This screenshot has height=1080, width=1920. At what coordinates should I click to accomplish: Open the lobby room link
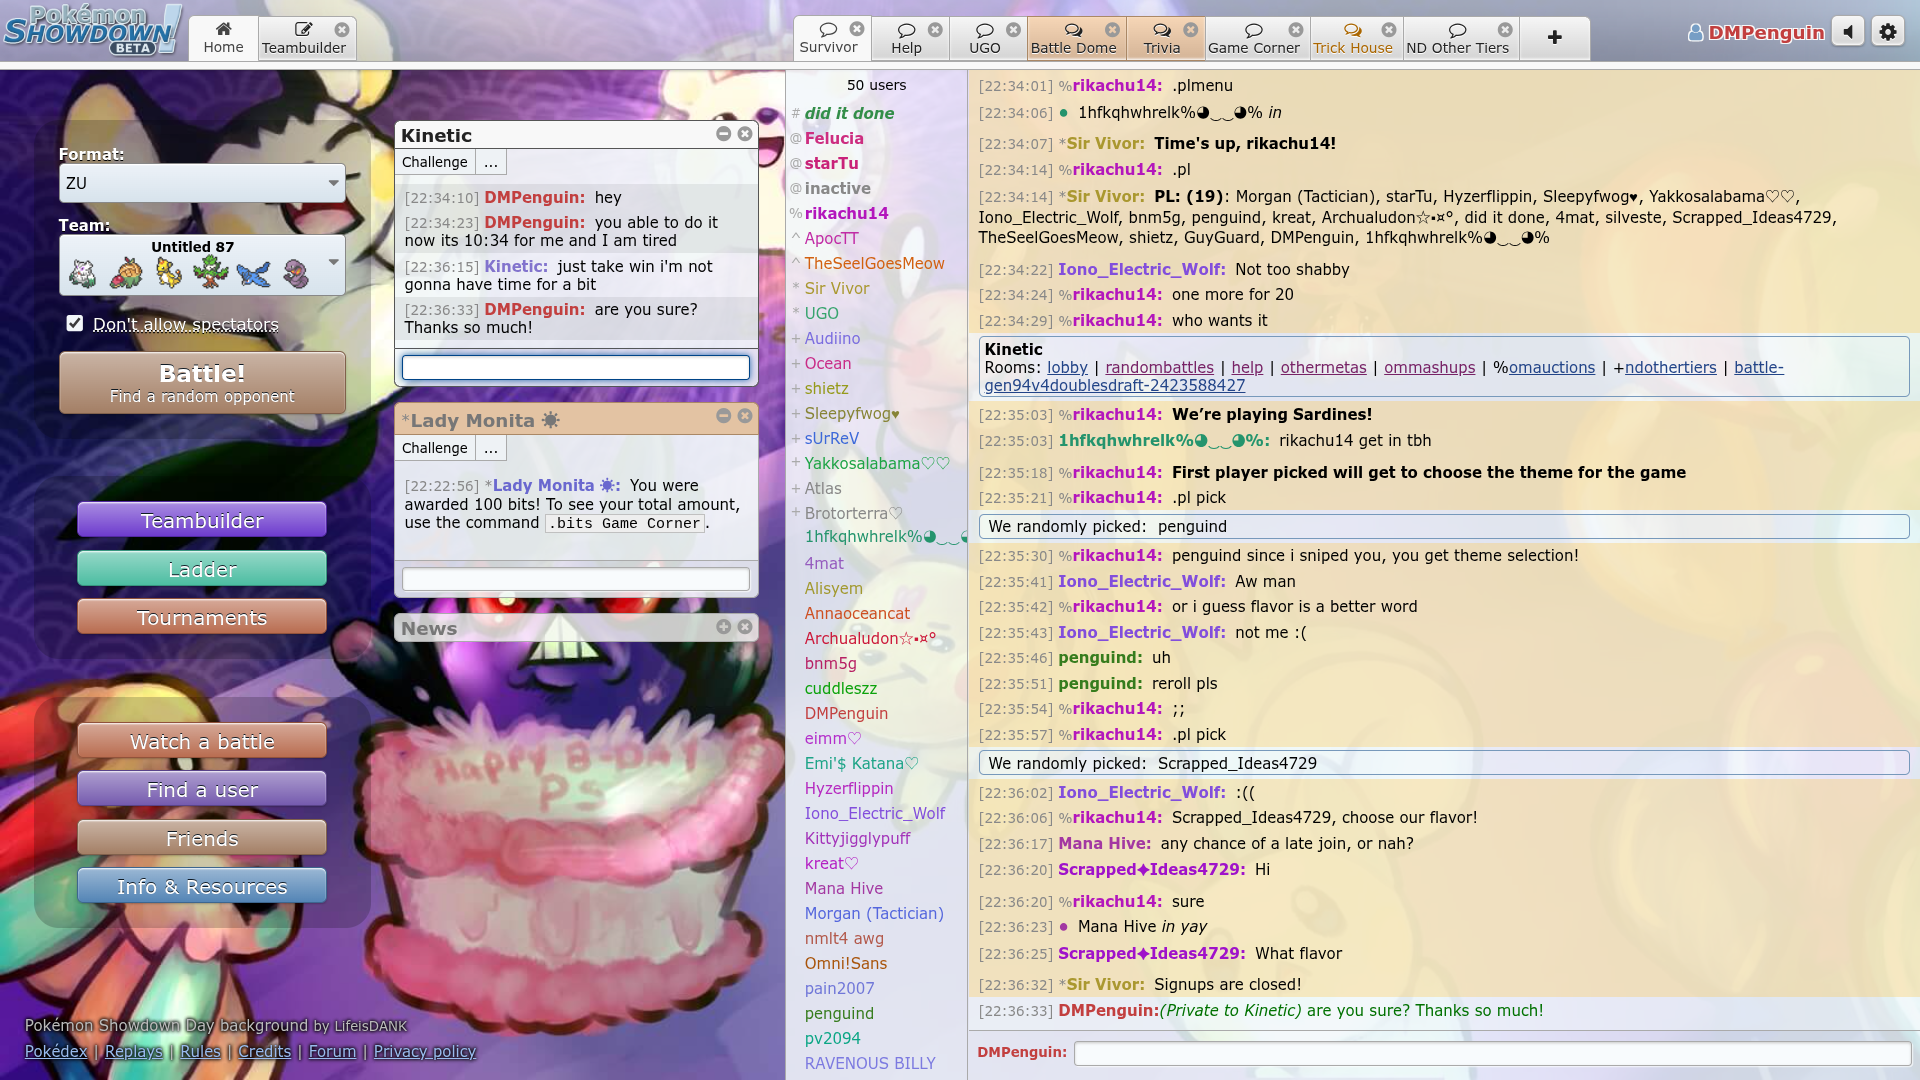pyautogui.click(x=1067, y=367)
